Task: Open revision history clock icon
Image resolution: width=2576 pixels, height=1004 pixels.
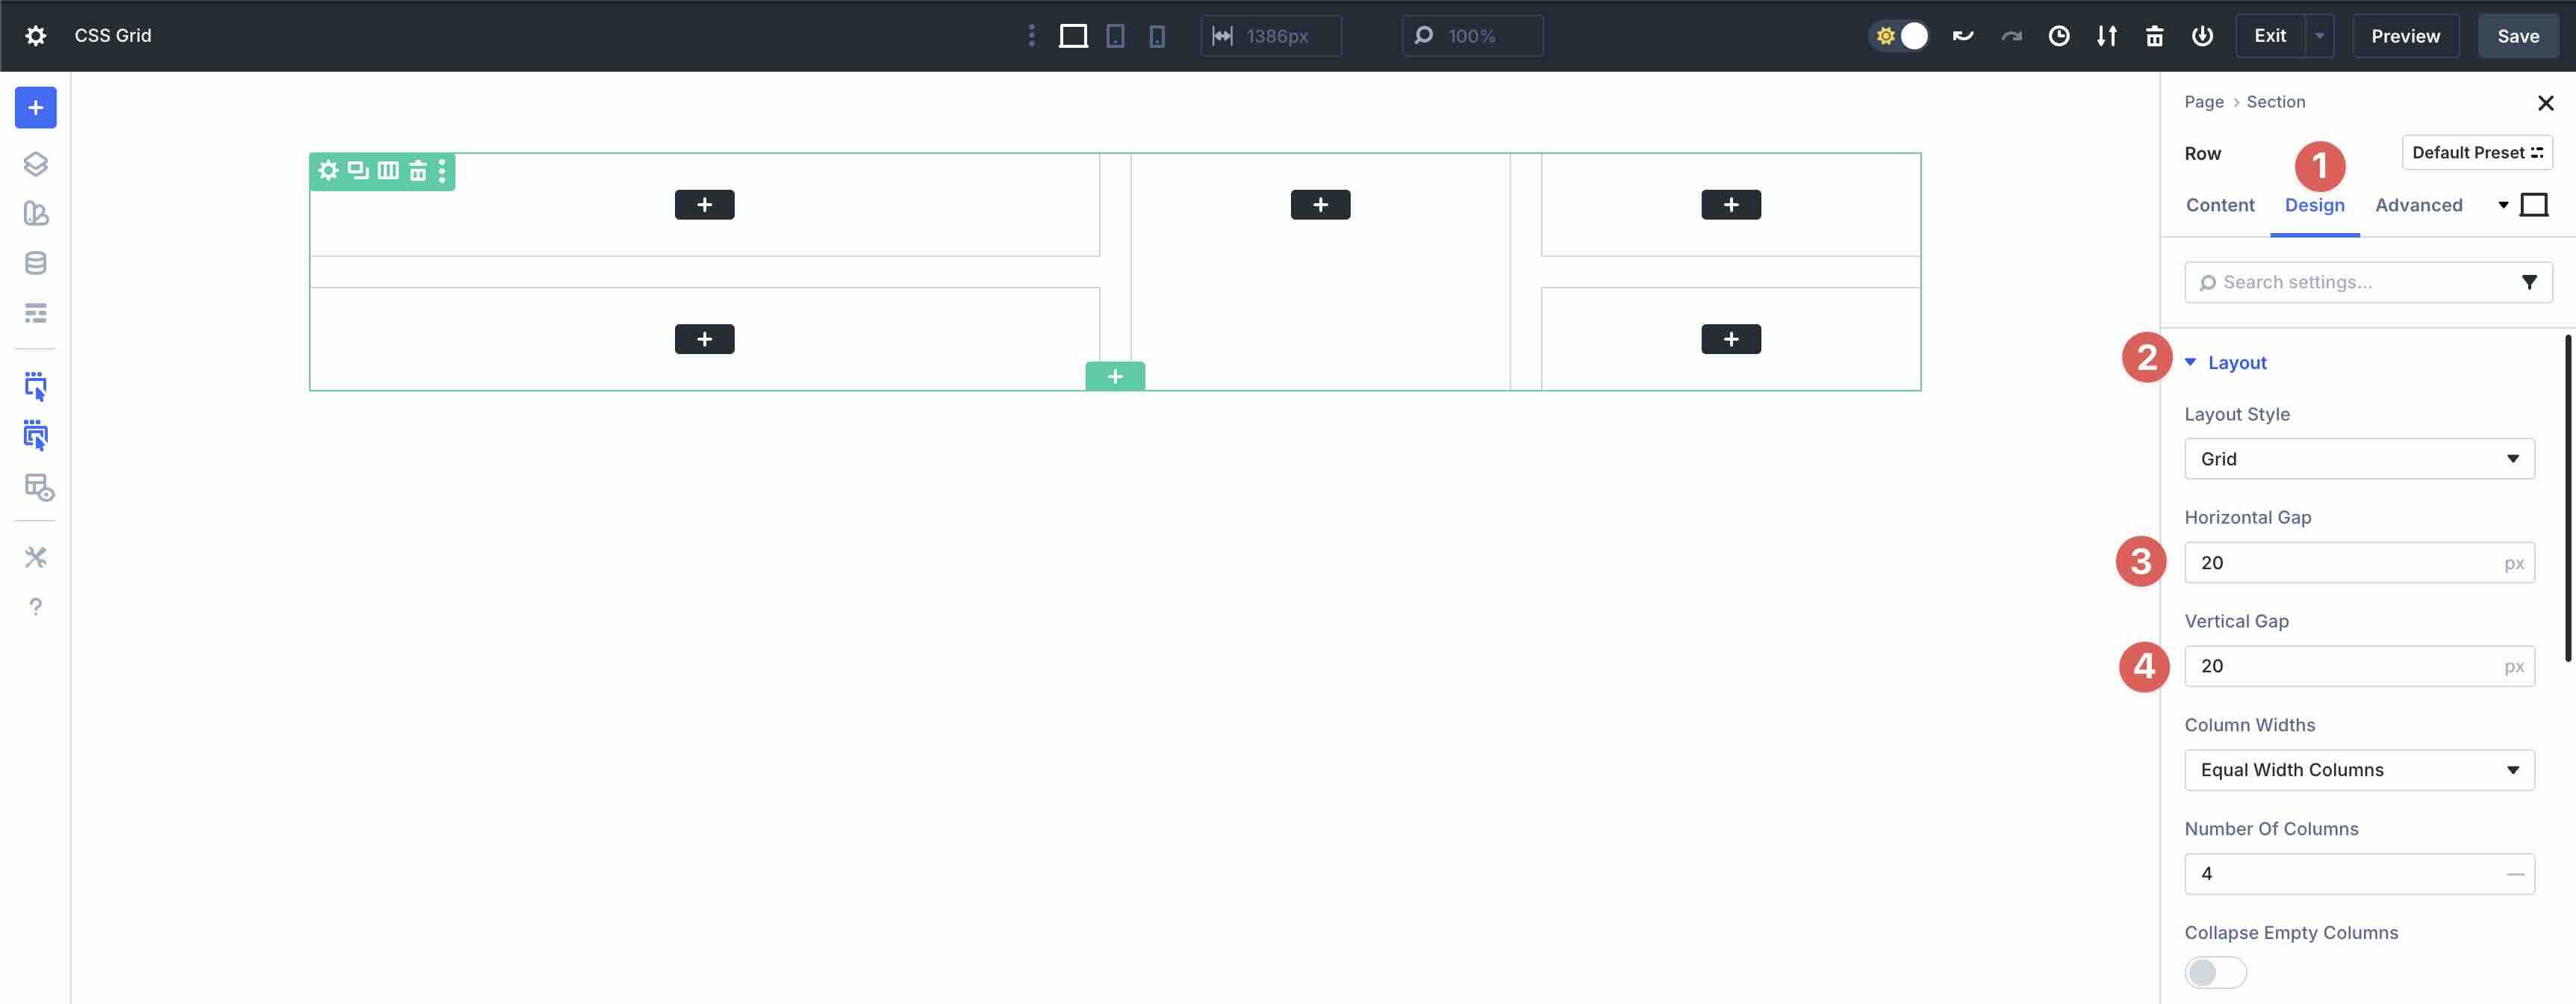Action: pos(2059,35)
